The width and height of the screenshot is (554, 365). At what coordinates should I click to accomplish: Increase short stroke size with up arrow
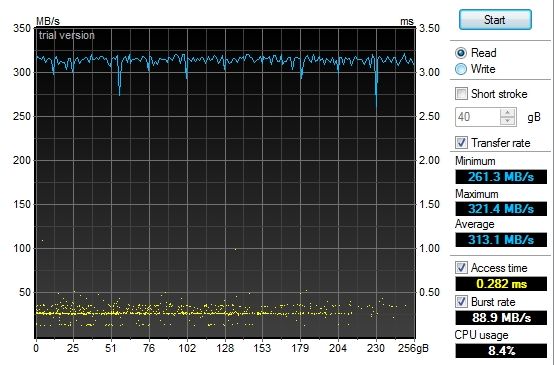[508, 113]
